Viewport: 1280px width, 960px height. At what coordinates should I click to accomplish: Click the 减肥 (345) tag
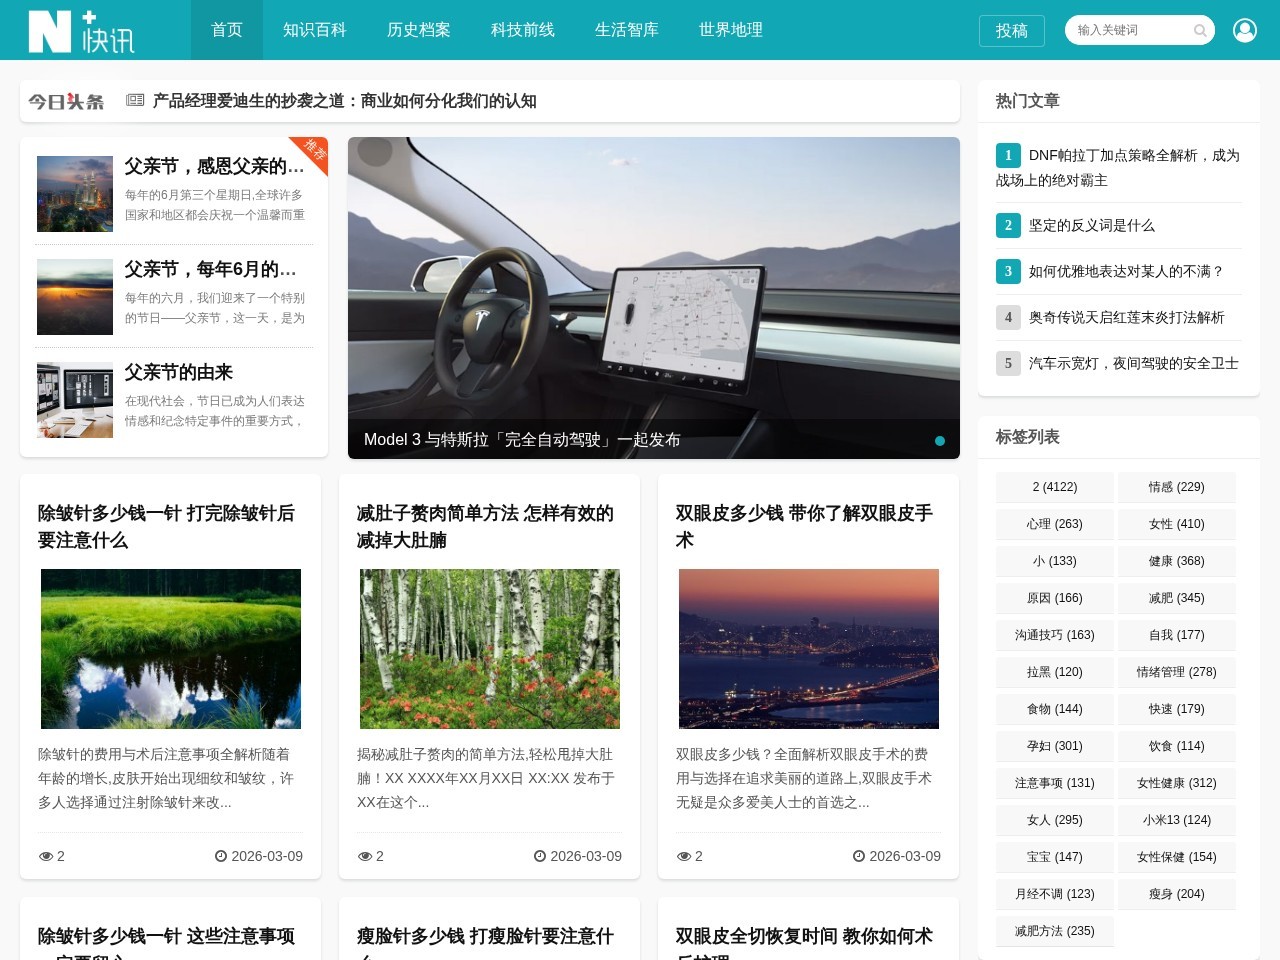coord(1177,597)
